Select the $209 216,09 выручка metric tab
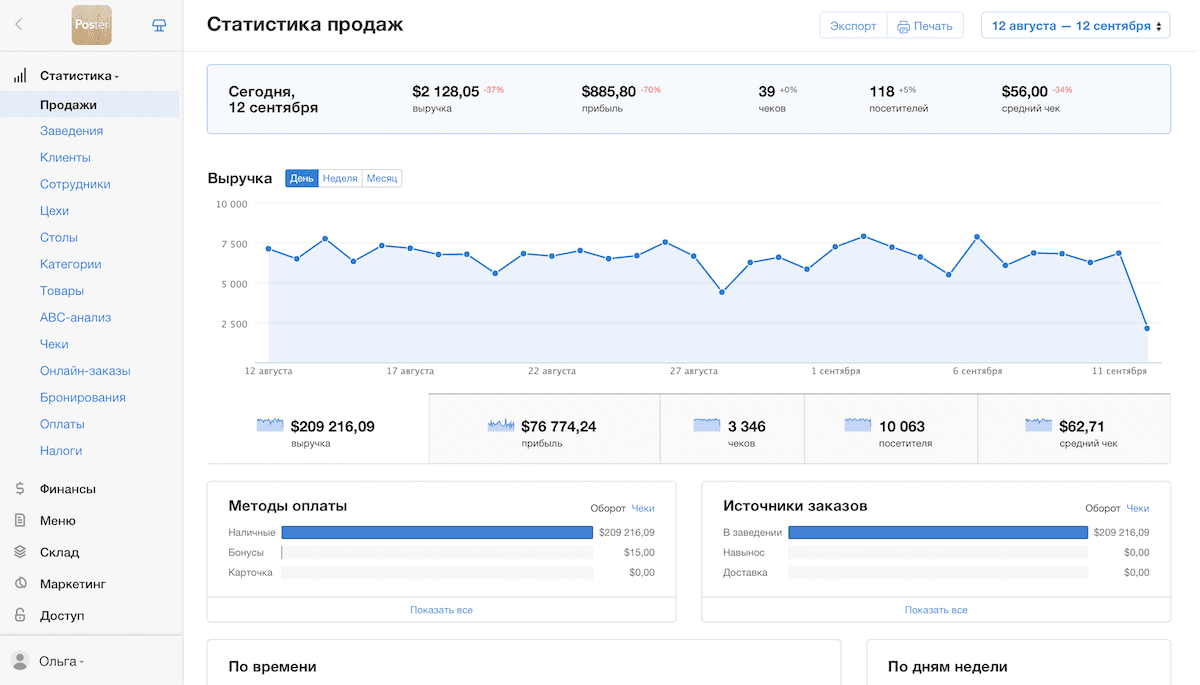Image resolution: width=1200 pixels, height=685 pixels. click(x=318, y=429)
